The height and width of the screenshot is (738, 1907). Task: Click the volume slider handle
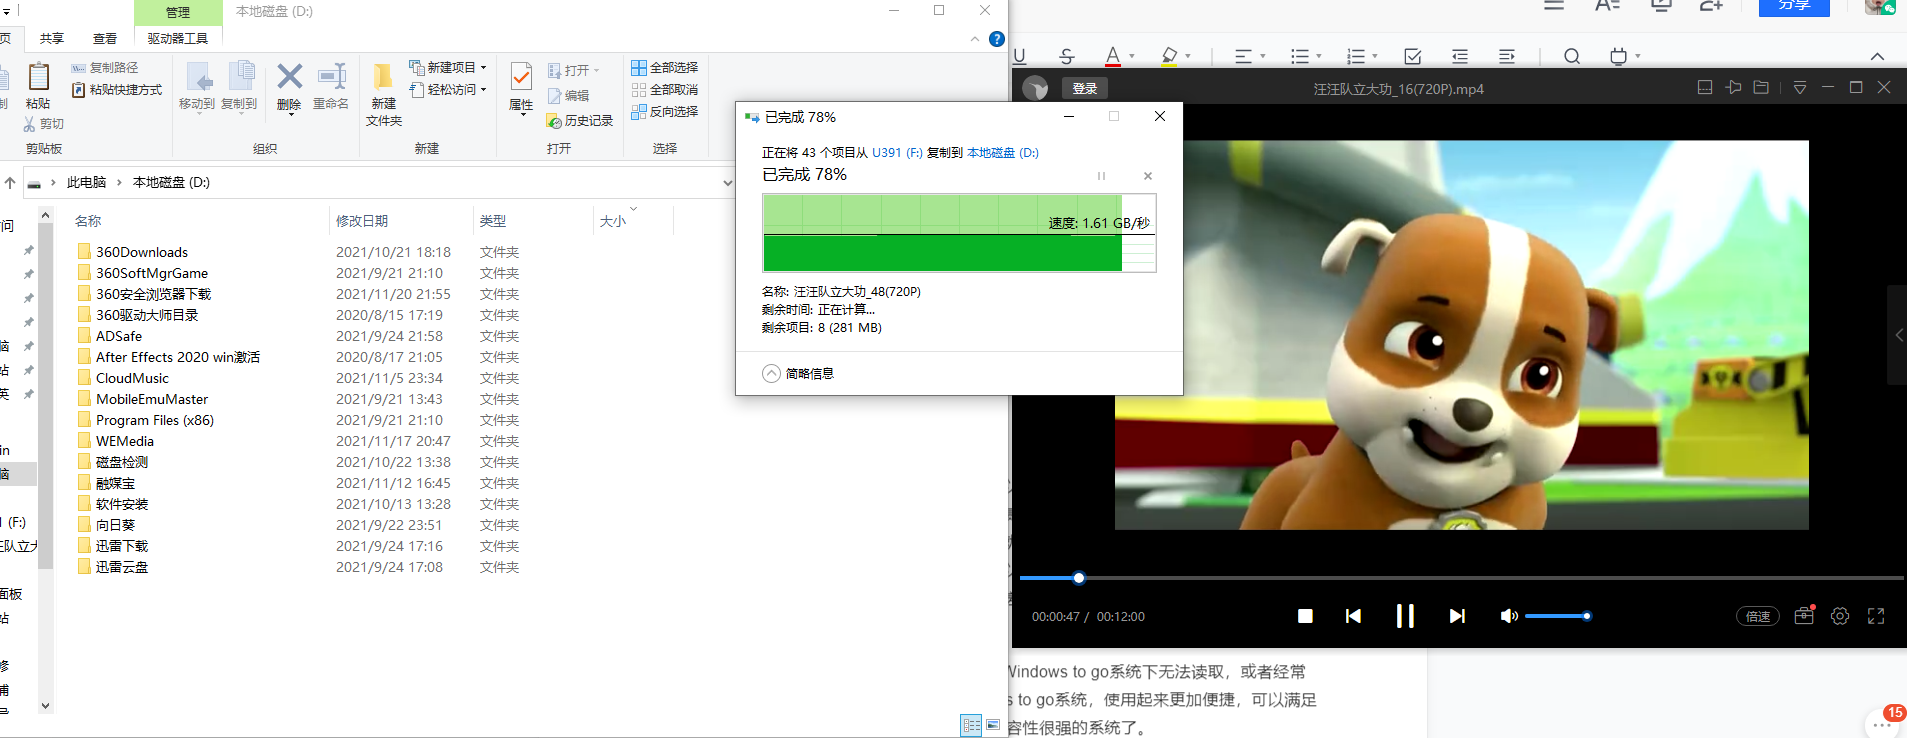pos(1587,616)
